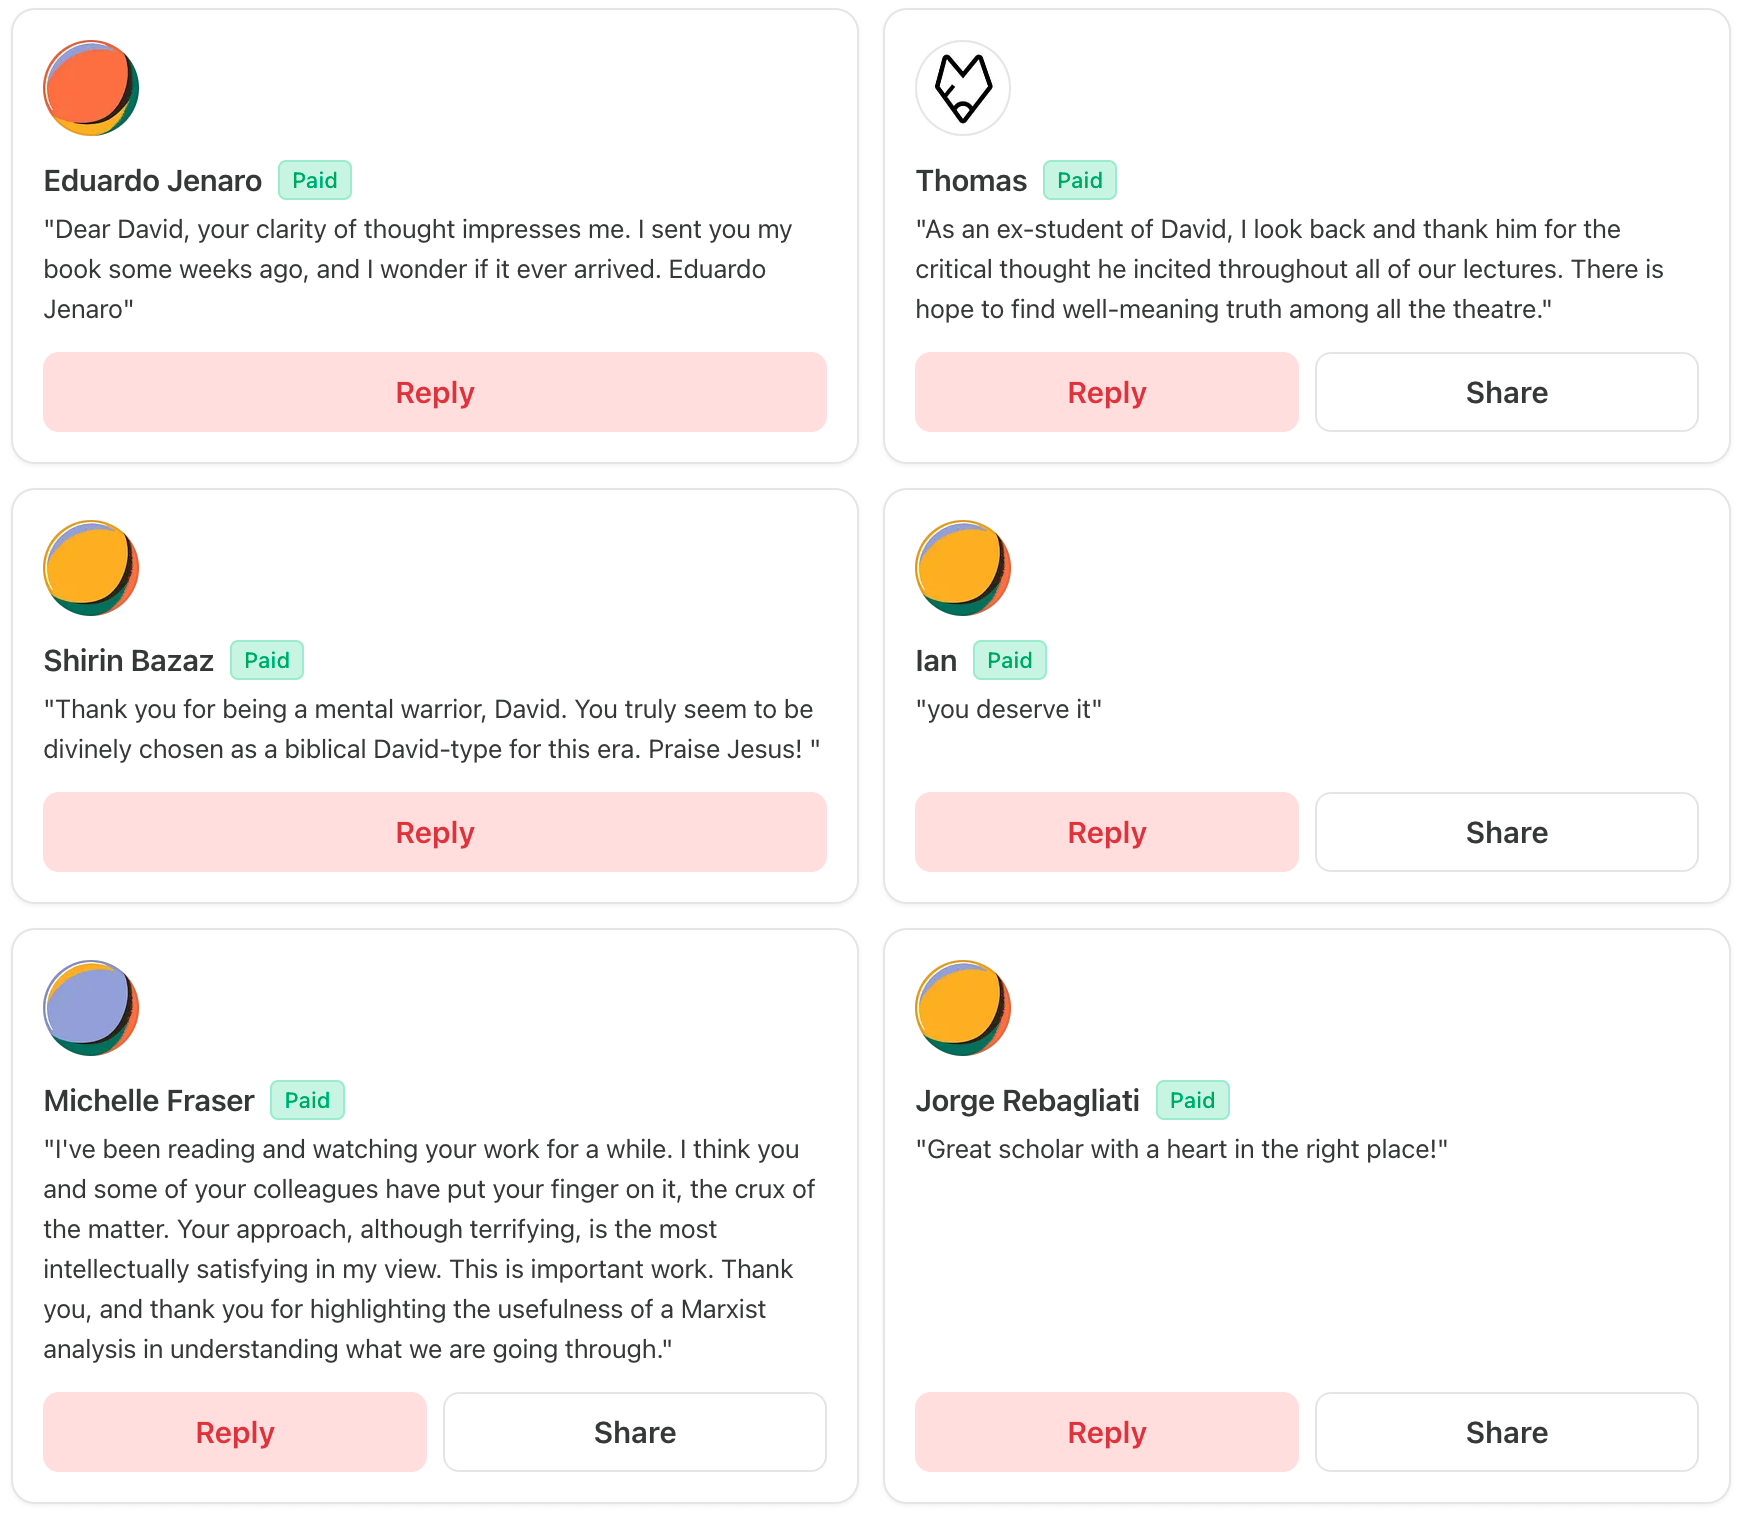Share Ian's "you deserve it" comment
Screen dimensions: 1746x1514
(1506, 832)
